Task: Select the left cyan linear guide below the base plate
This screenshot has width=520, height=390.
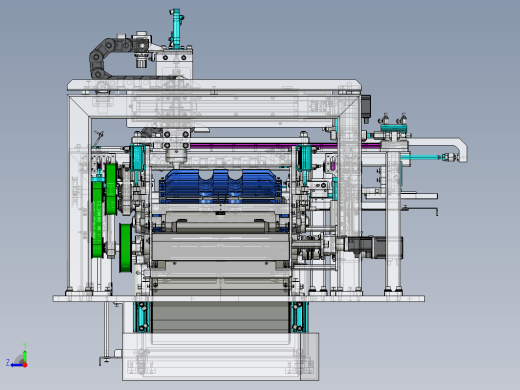Action: (142, 317)
